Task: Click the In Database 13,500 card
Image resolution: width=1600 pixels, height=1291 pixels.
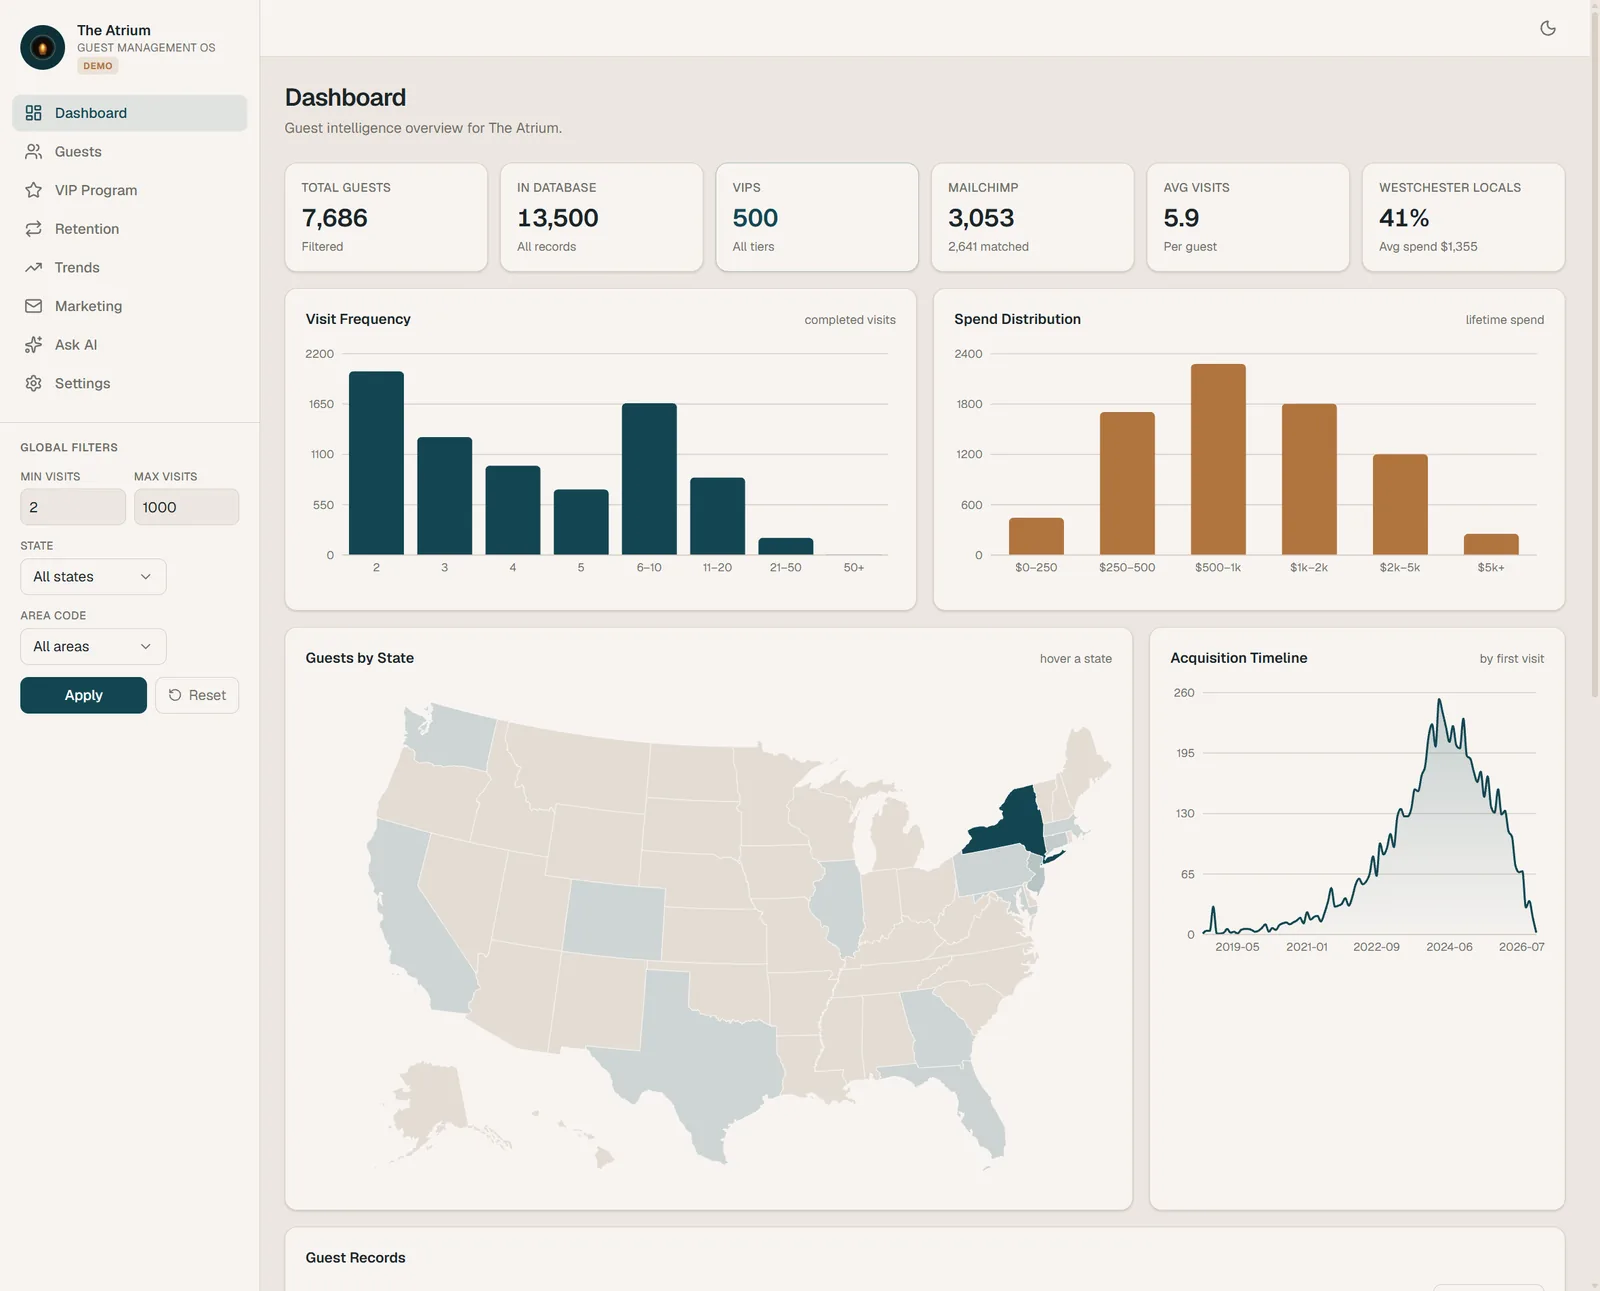Action: 601,217
